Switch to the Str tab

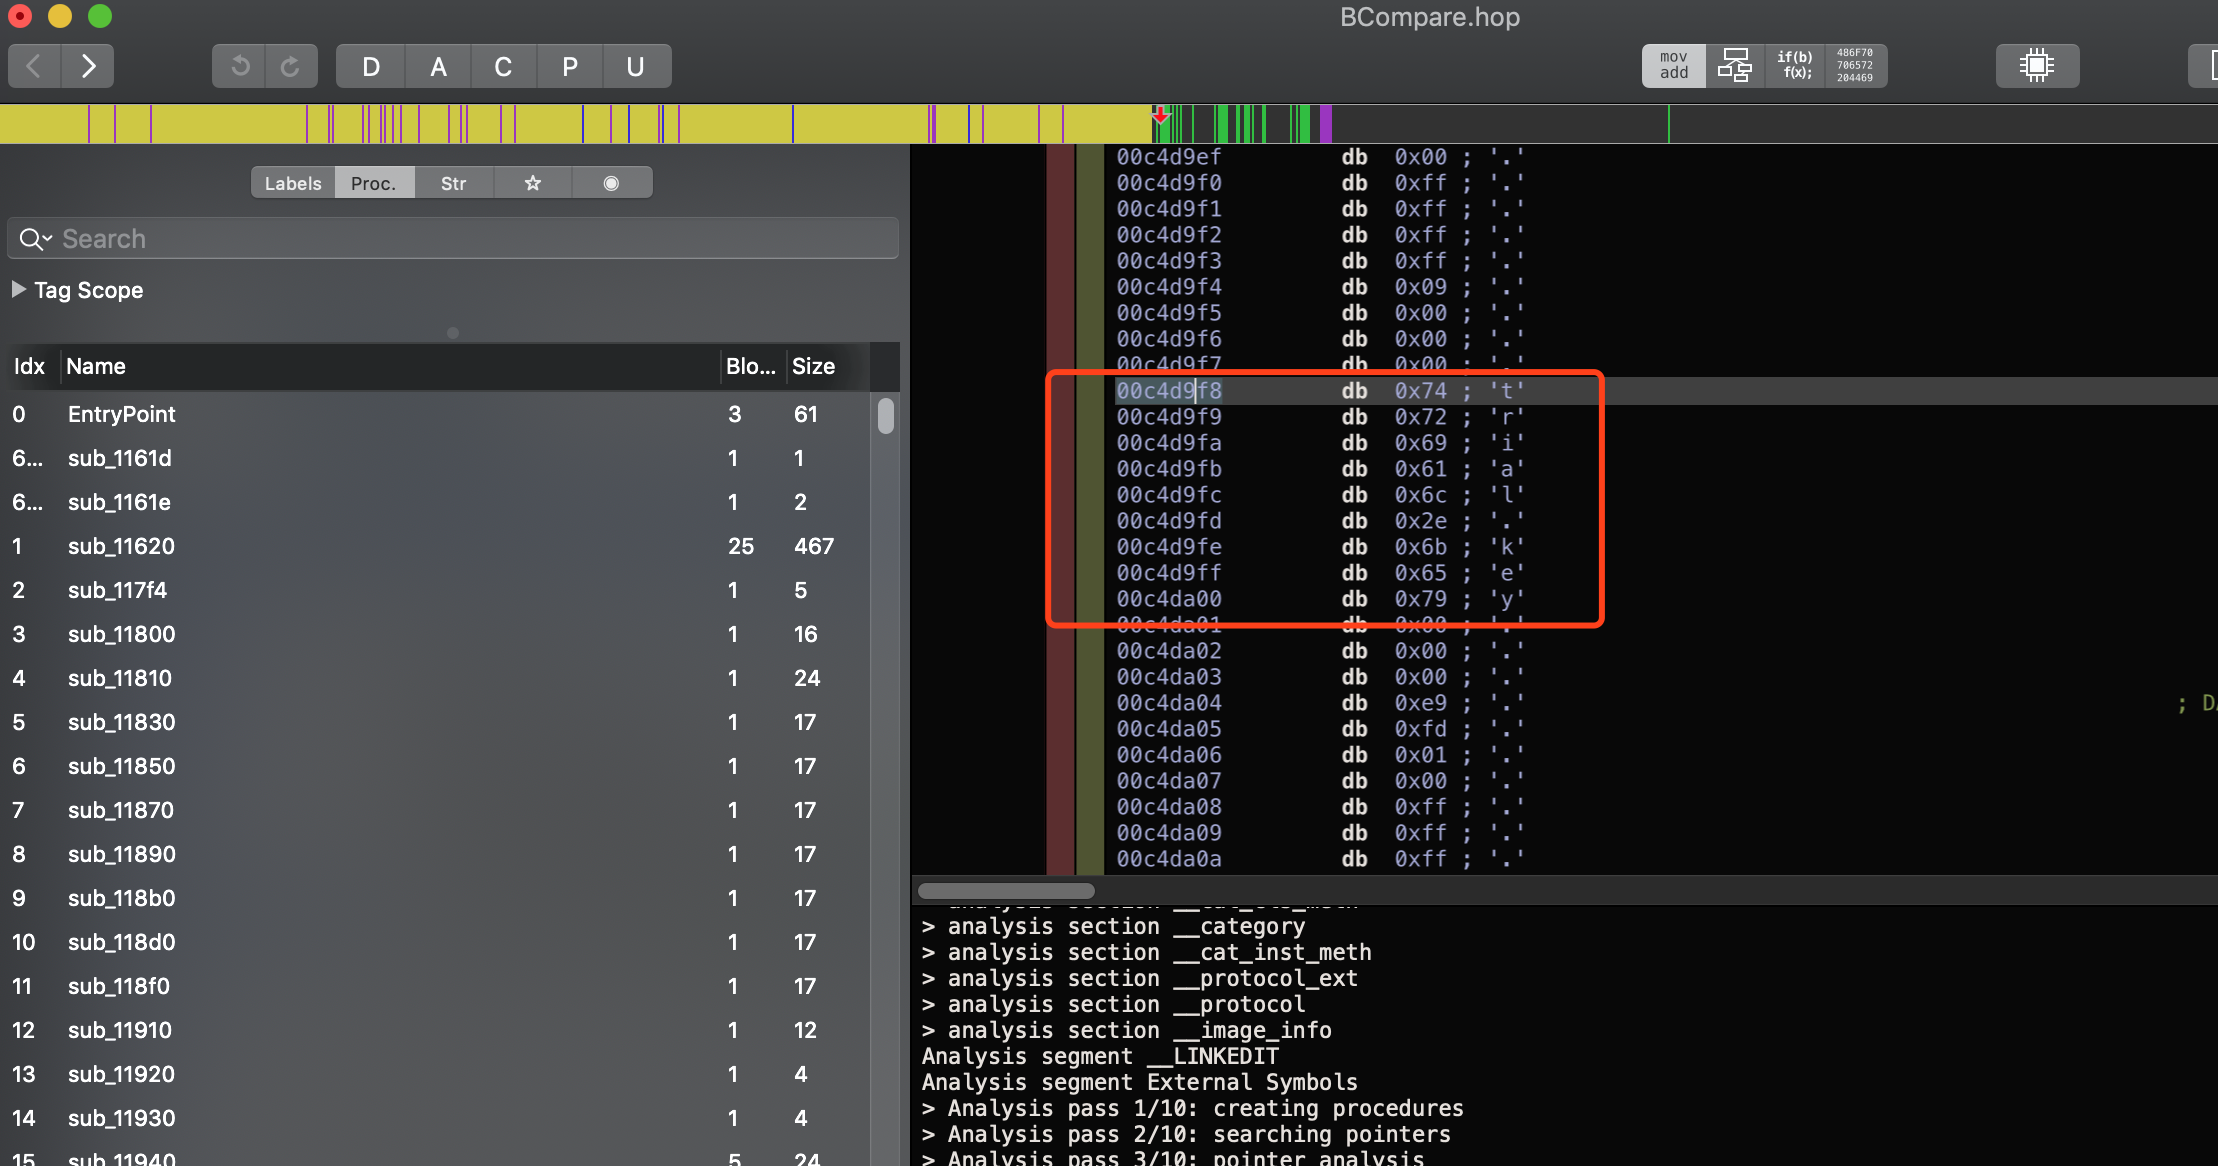pyautogui.click(x=453, y=183)
